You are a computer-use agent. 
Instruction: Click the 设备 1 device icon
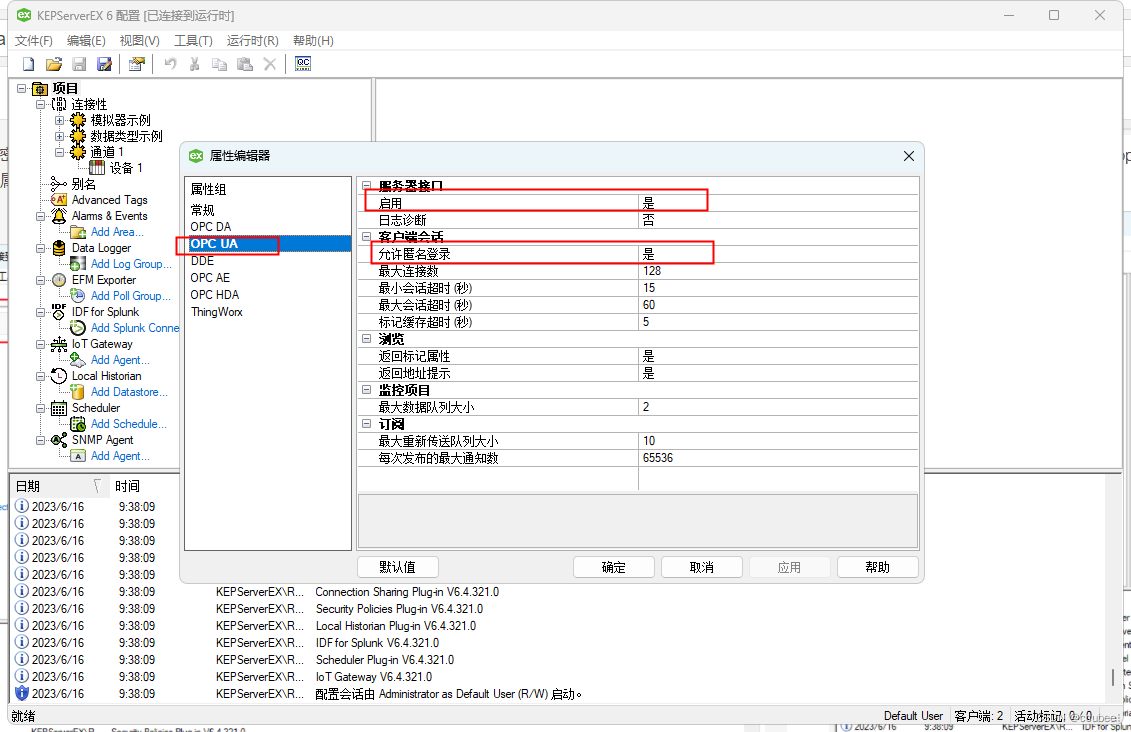97,168
